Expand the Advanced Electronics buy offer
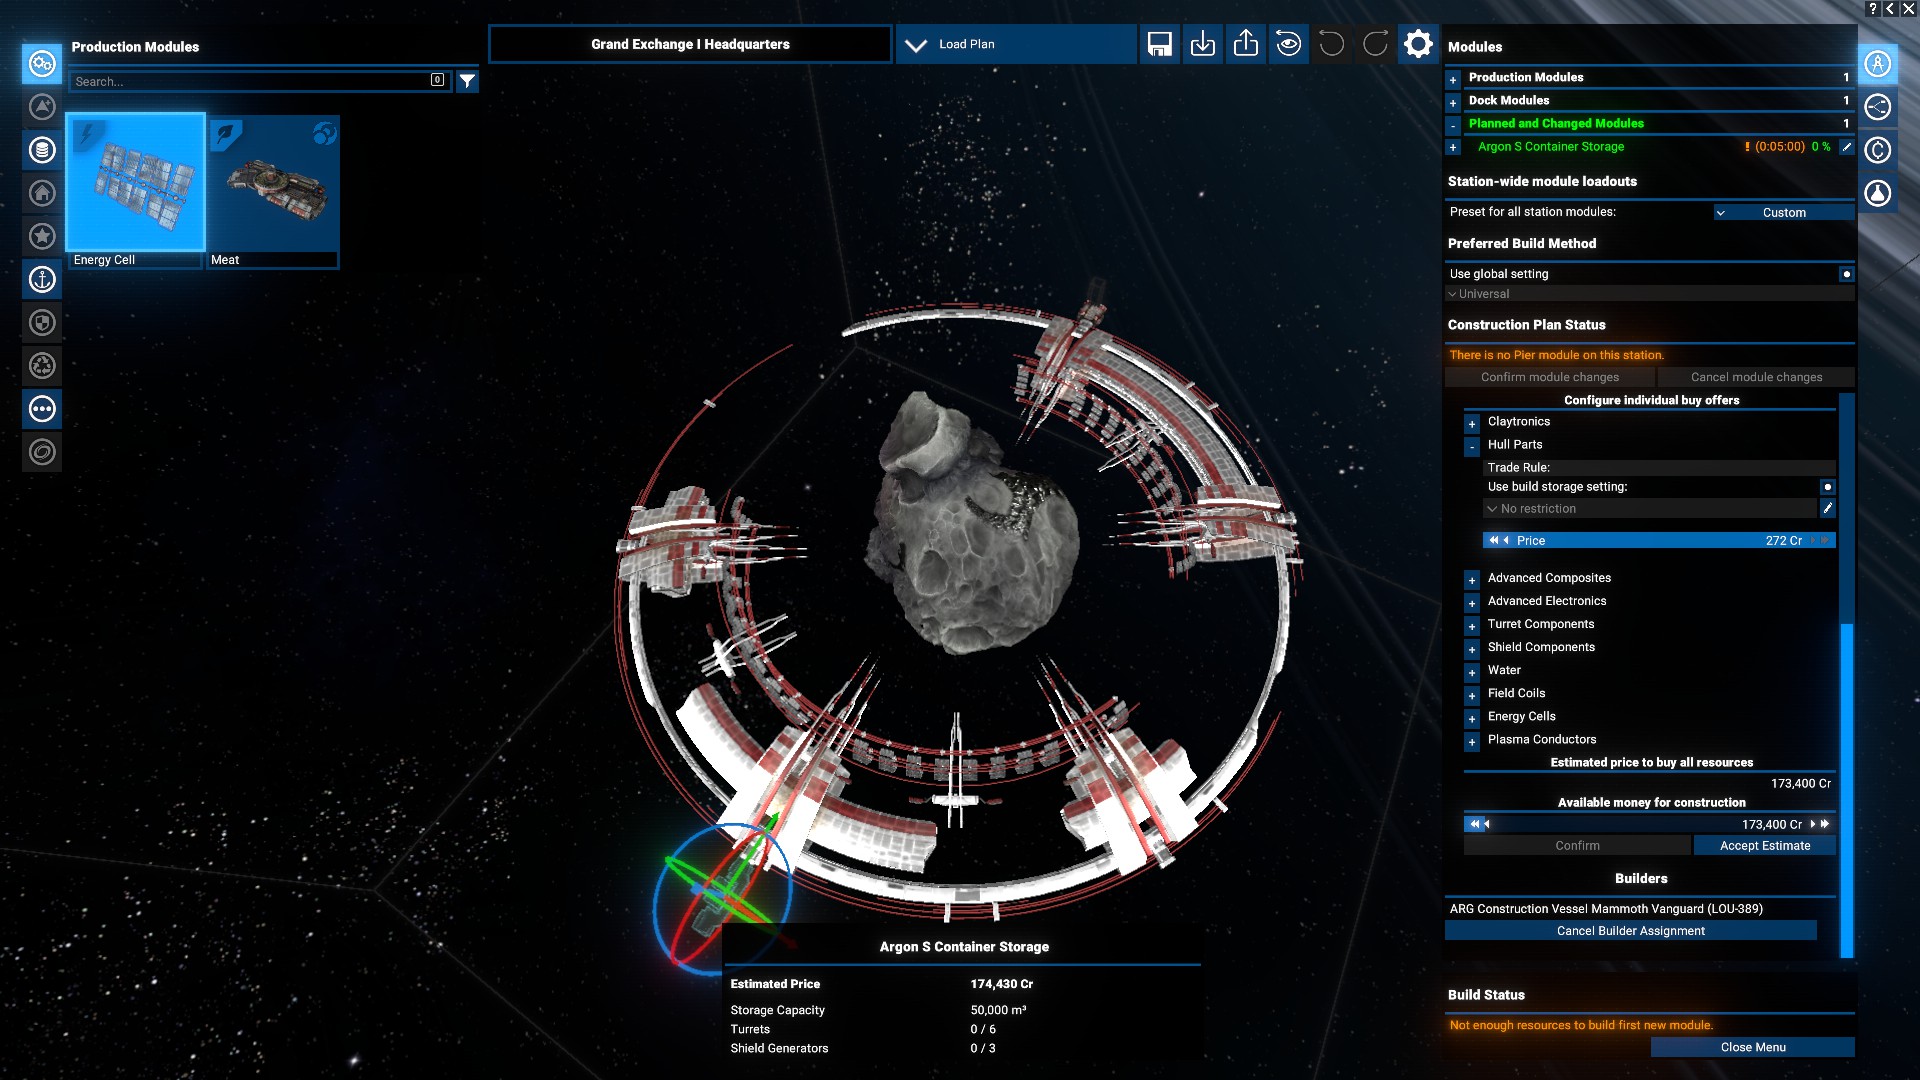 [1472, 603]
